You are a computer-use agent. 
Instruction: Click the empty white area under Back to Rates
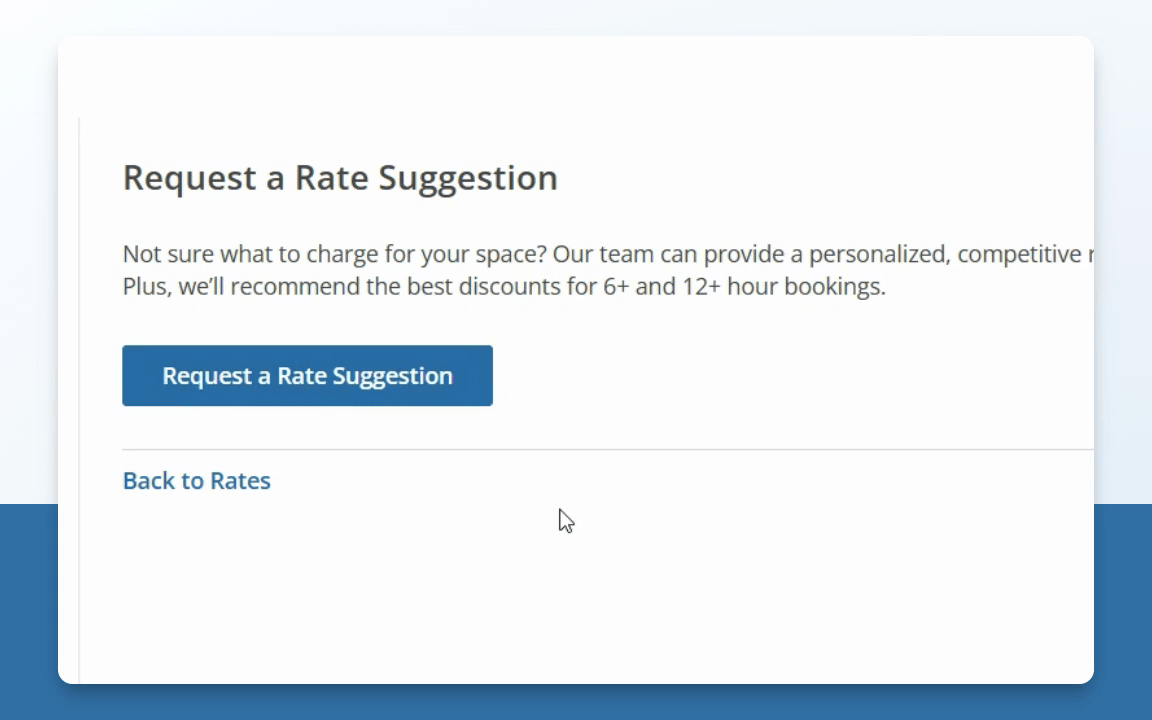(x=400, y=590)
